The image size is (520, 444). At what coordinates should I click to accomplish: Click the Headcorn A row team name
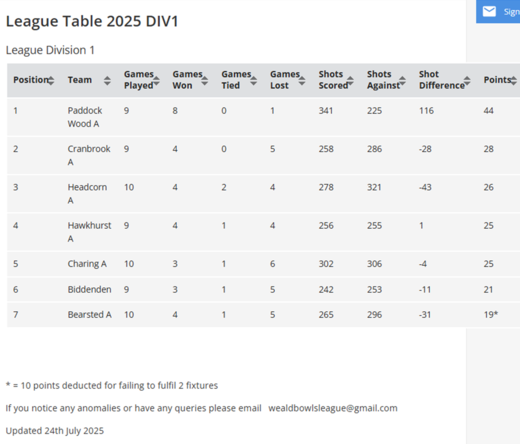click(87, 194)
